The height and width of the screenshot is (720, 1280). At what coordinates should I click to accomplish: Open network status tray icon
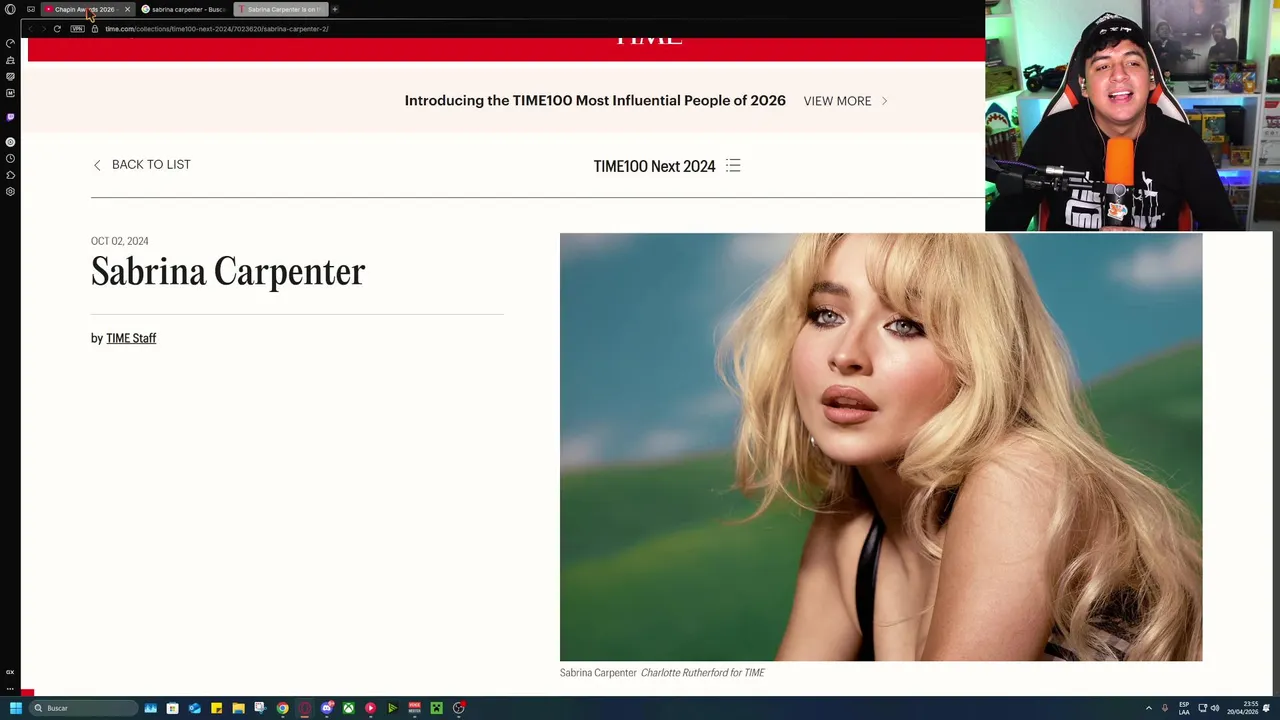click(1202, 708)
